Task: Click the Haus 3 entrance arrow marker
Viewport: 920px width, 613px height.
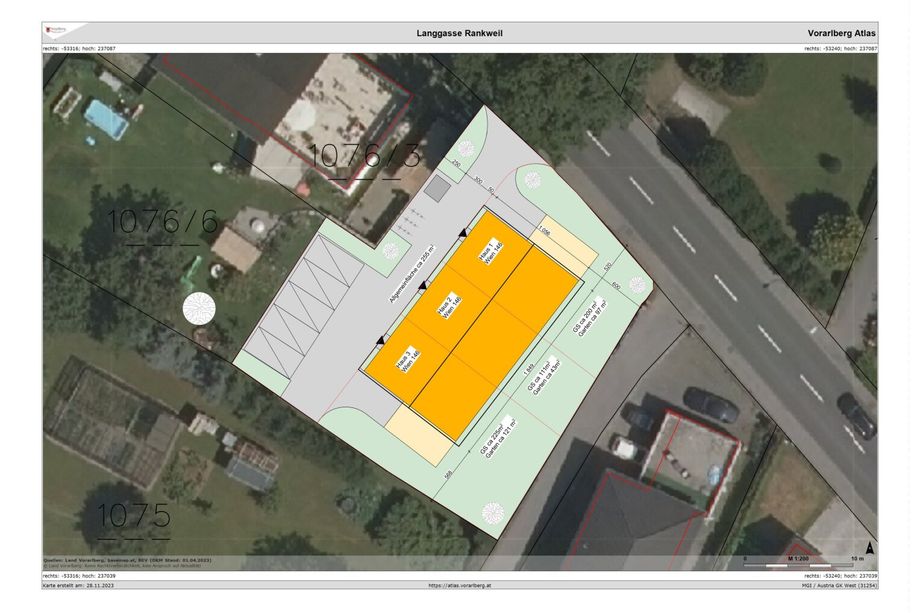Action: point(379,341)
